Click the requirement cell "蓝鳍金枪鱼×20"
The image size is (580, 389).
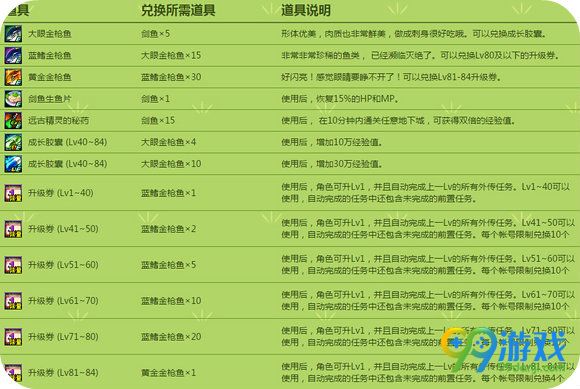point(171,336)
